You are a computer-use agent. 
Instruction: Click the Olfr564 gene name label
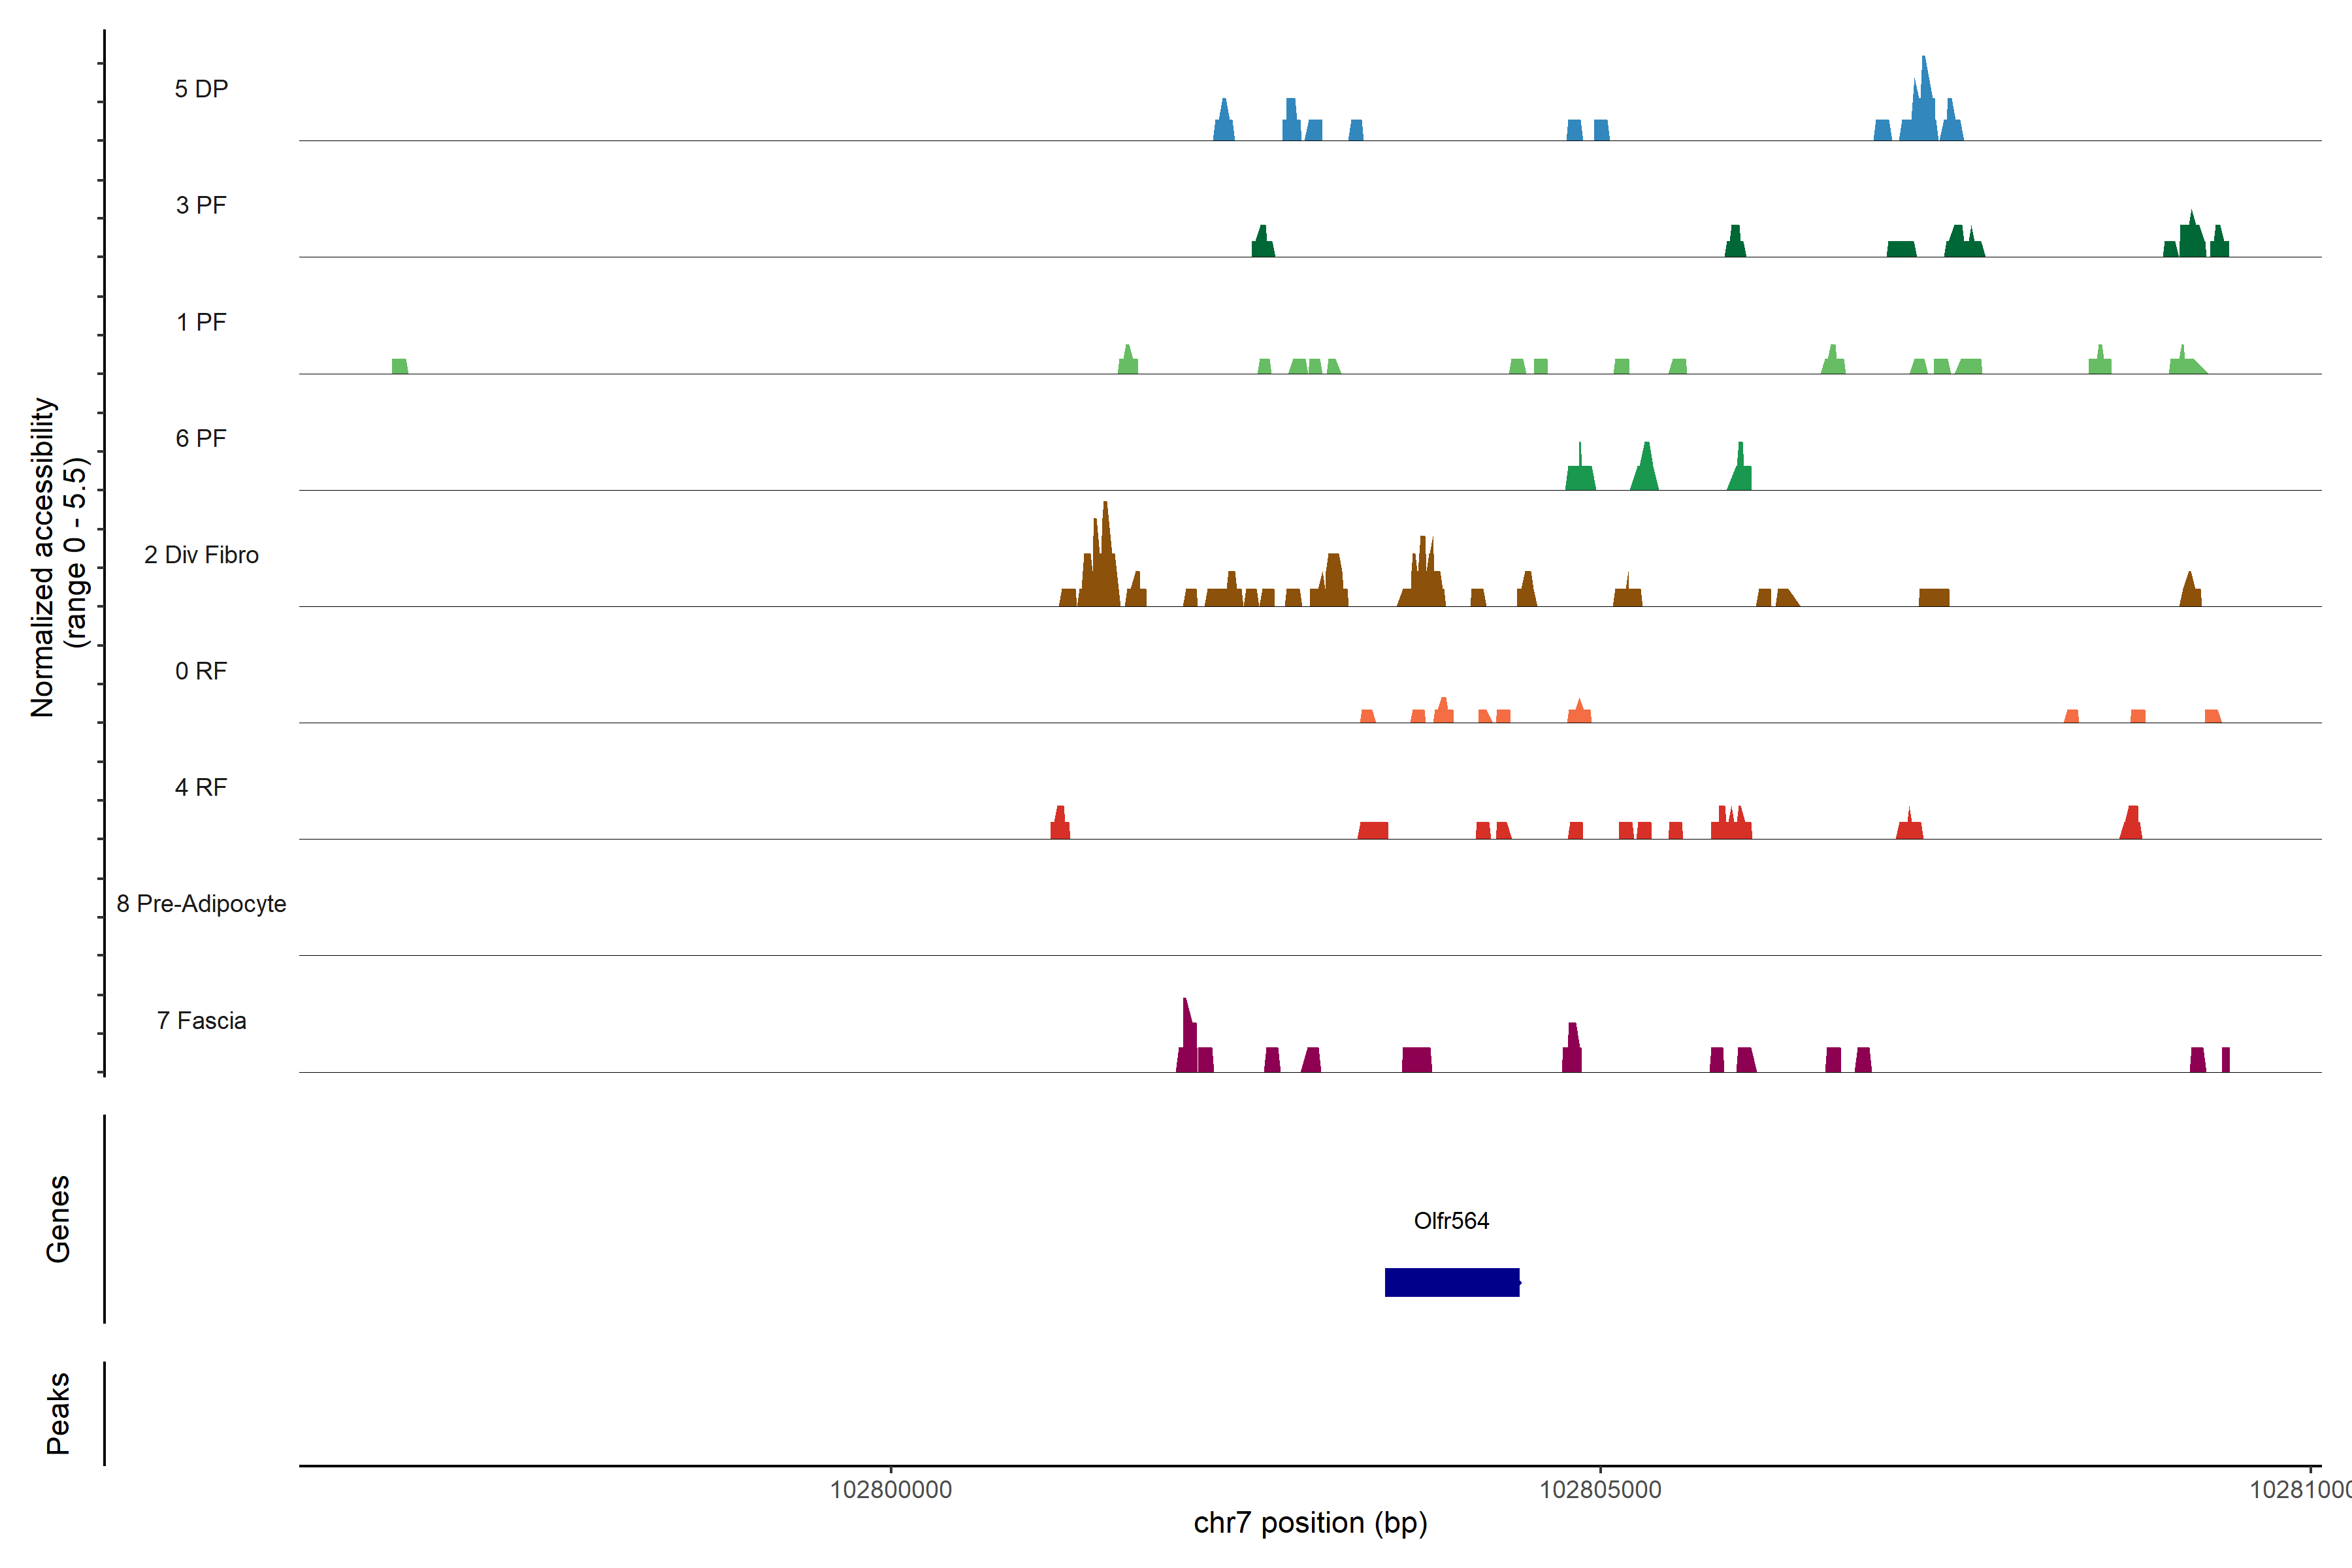click(1451, 1221)
